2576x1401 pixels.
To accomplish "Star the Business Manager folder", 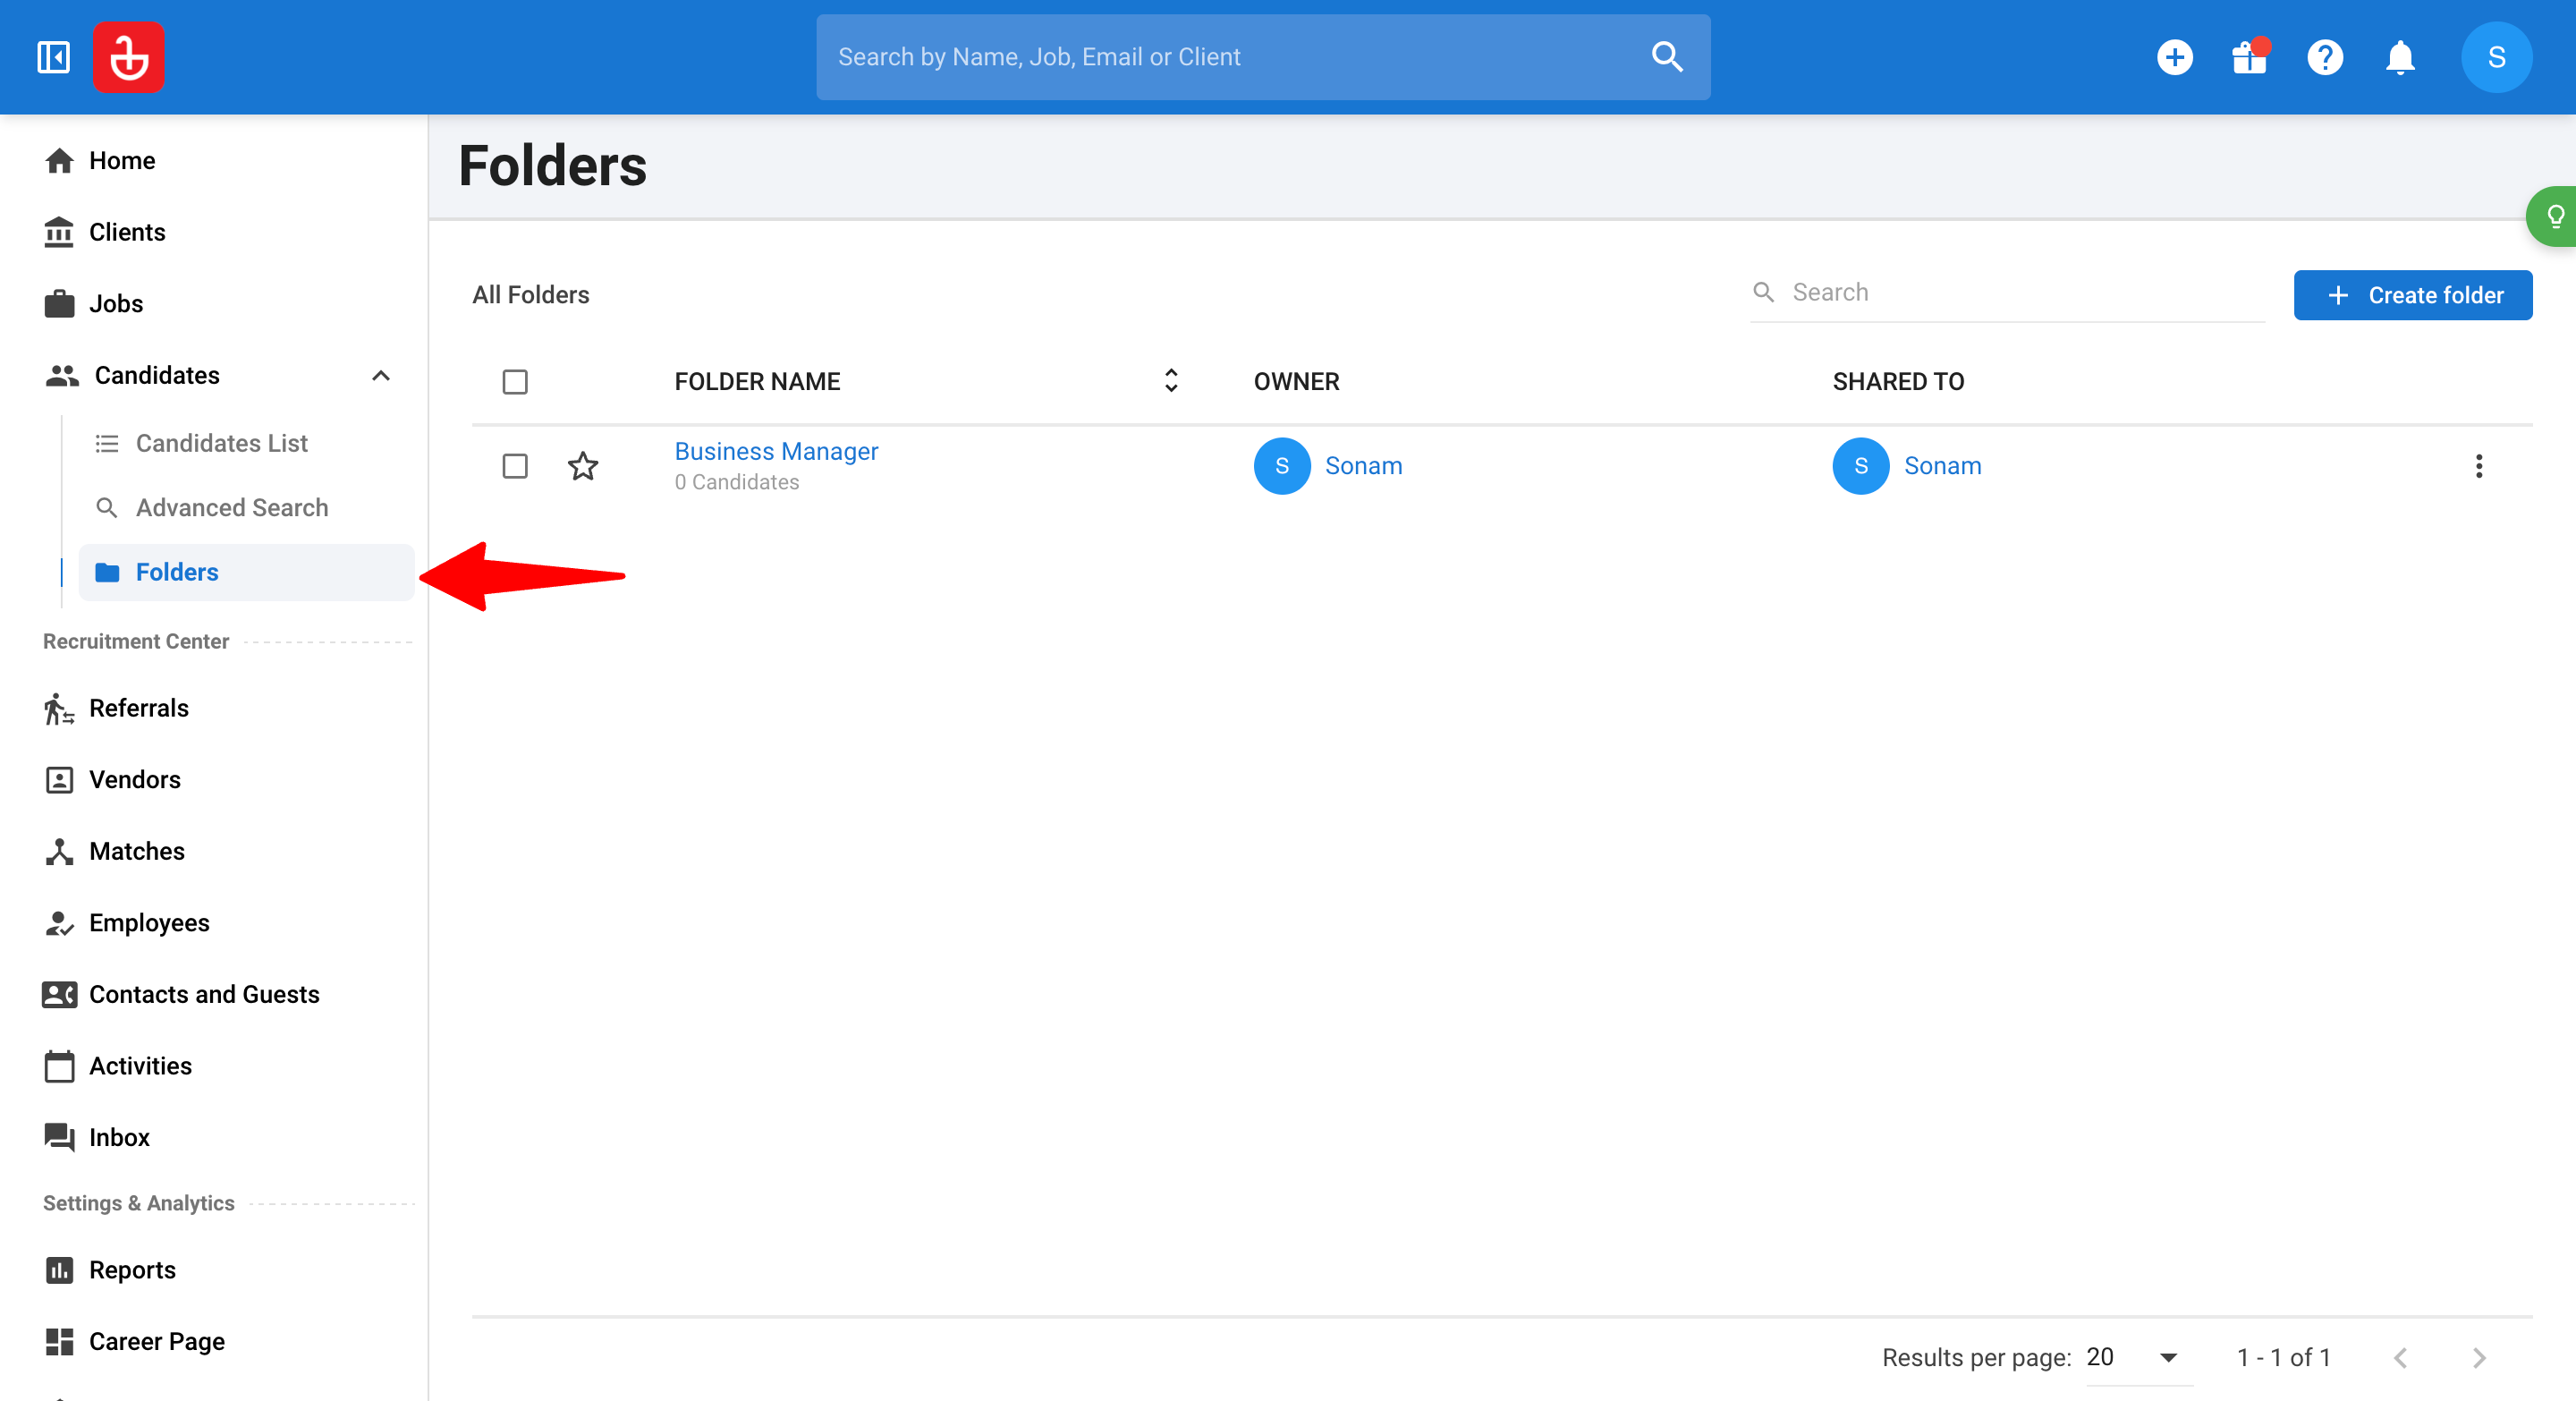I will [583, 466].
